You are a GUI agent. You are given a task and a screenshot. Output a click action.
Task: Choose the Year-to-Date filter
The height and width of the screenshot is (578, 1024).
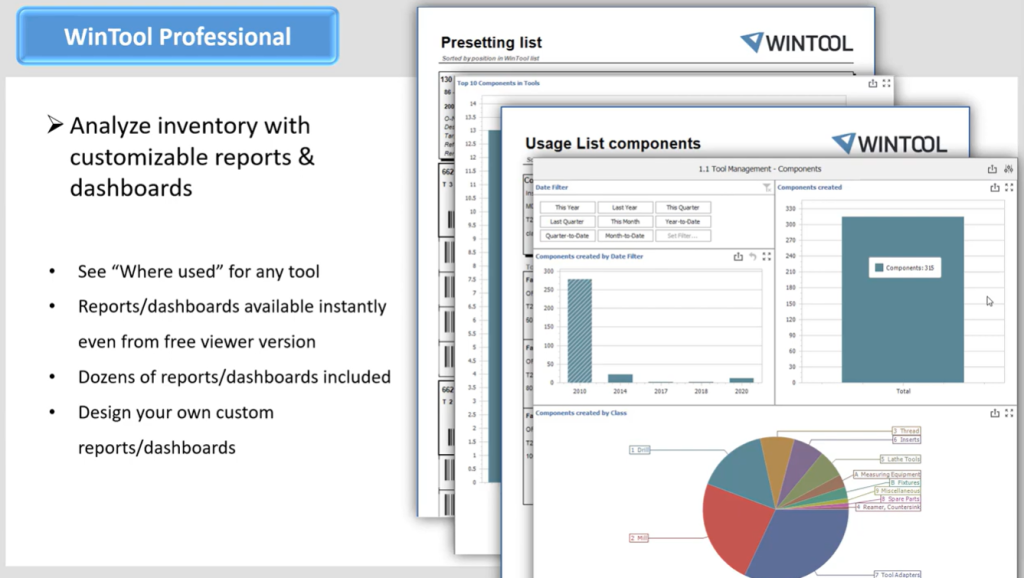pos(683,222)
